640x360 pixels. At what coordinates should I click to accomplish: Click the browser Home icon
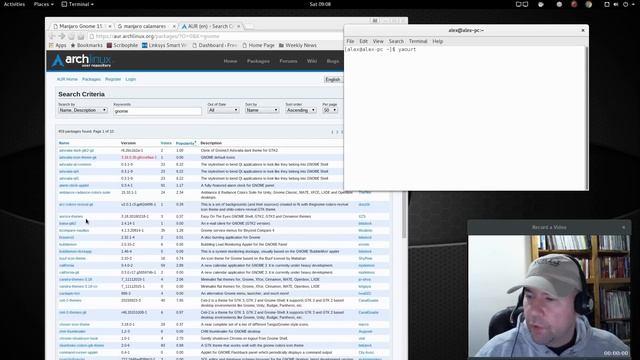pyautogui.click(x=81, y=36)
